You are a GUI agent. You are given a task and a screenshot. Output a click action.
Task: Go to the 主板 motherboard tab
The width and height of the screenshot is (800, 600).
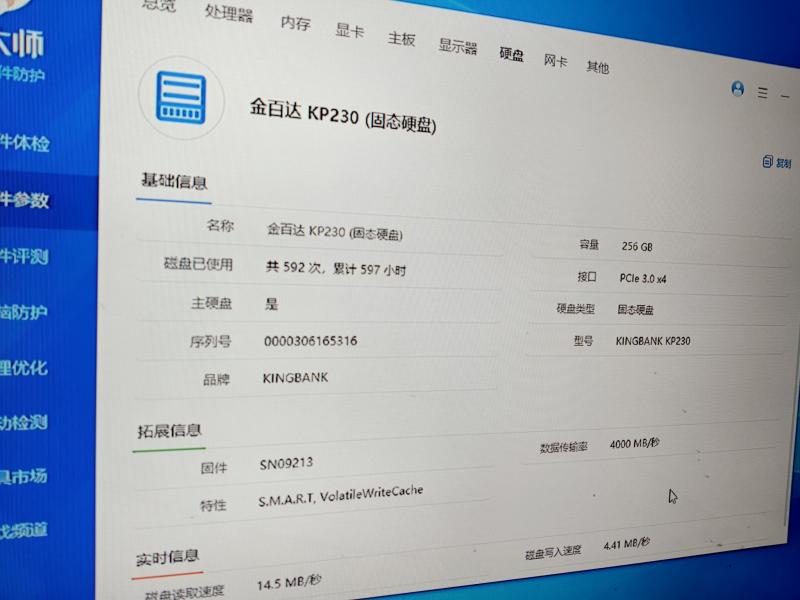401,39
